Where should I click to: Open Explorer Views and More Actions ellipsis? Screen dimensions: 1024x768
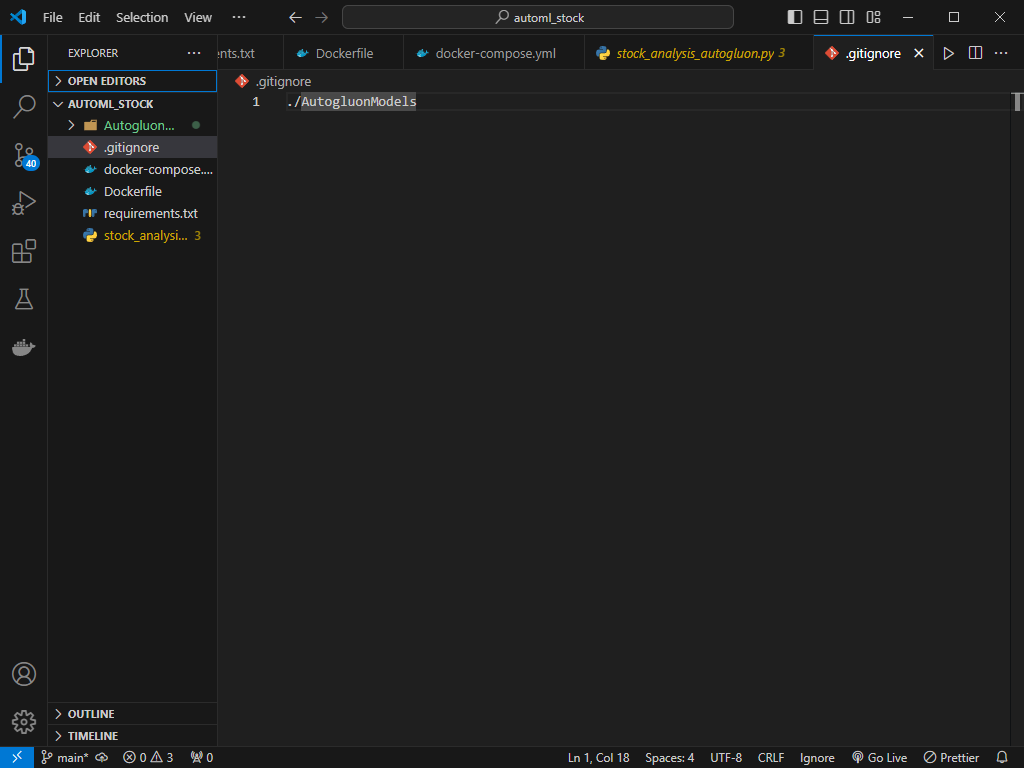click(194, 54)
